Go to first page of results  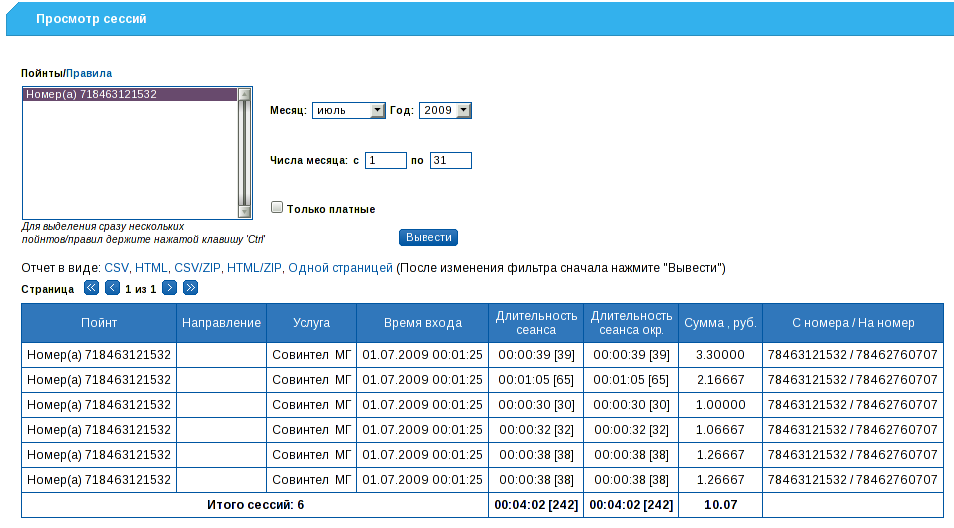pyautogui.click(x=91, y=288)
